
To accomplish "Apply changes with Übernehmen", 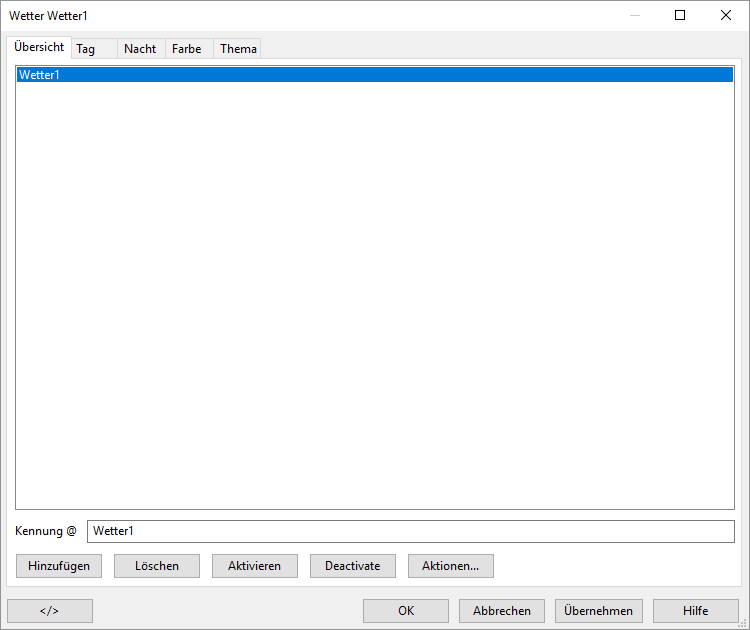I will [x=598, y=611].
